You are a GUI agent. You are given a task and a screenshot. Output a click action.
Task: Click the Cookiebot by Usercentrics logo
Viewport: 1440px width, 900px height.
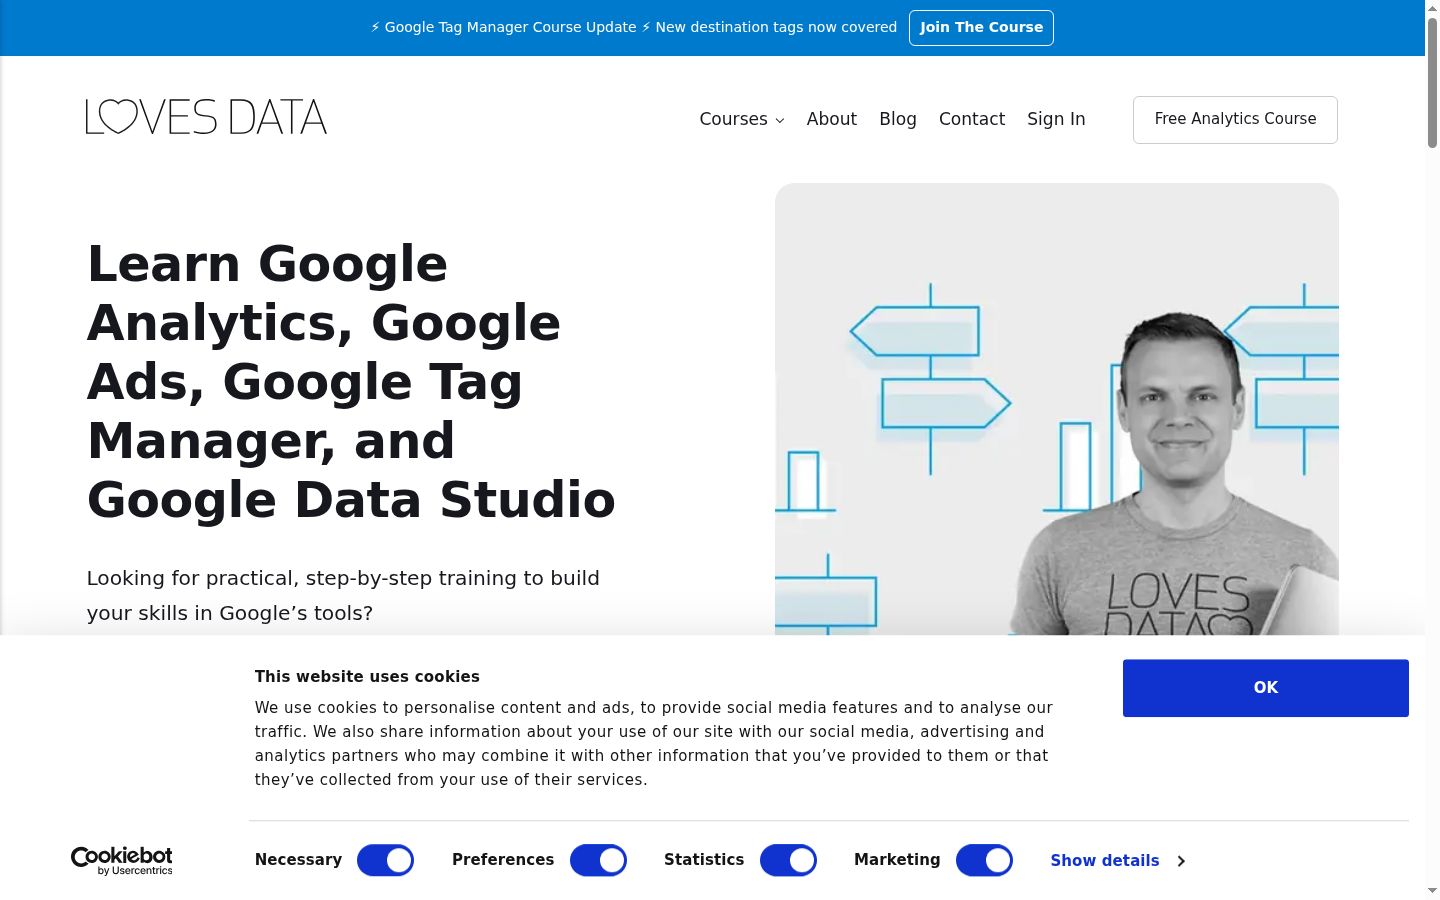pyautogui.click(x=122, y=861)
